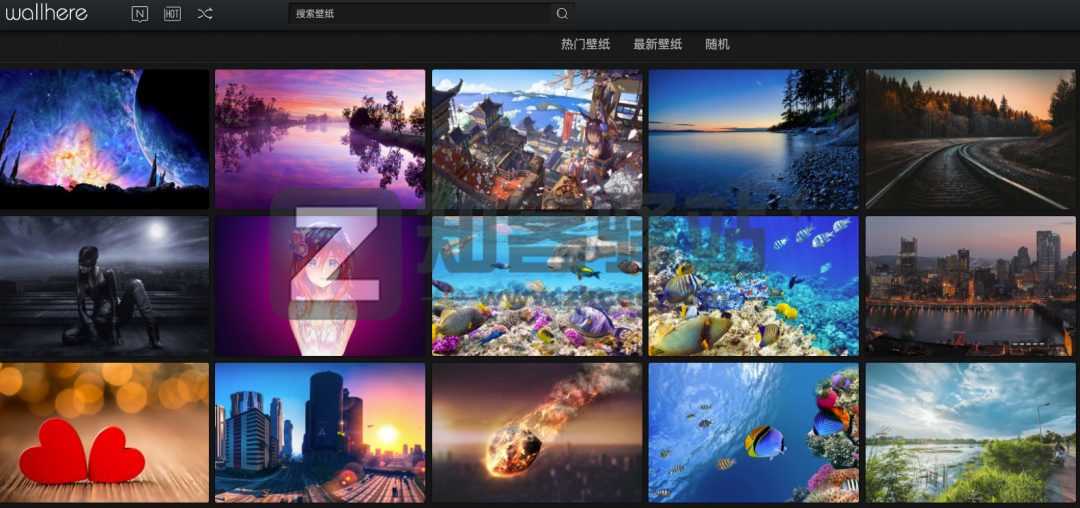Open the two red hearts wallpaper
The width and height of the screenshot is (1080, 508).
coord(104,432)
